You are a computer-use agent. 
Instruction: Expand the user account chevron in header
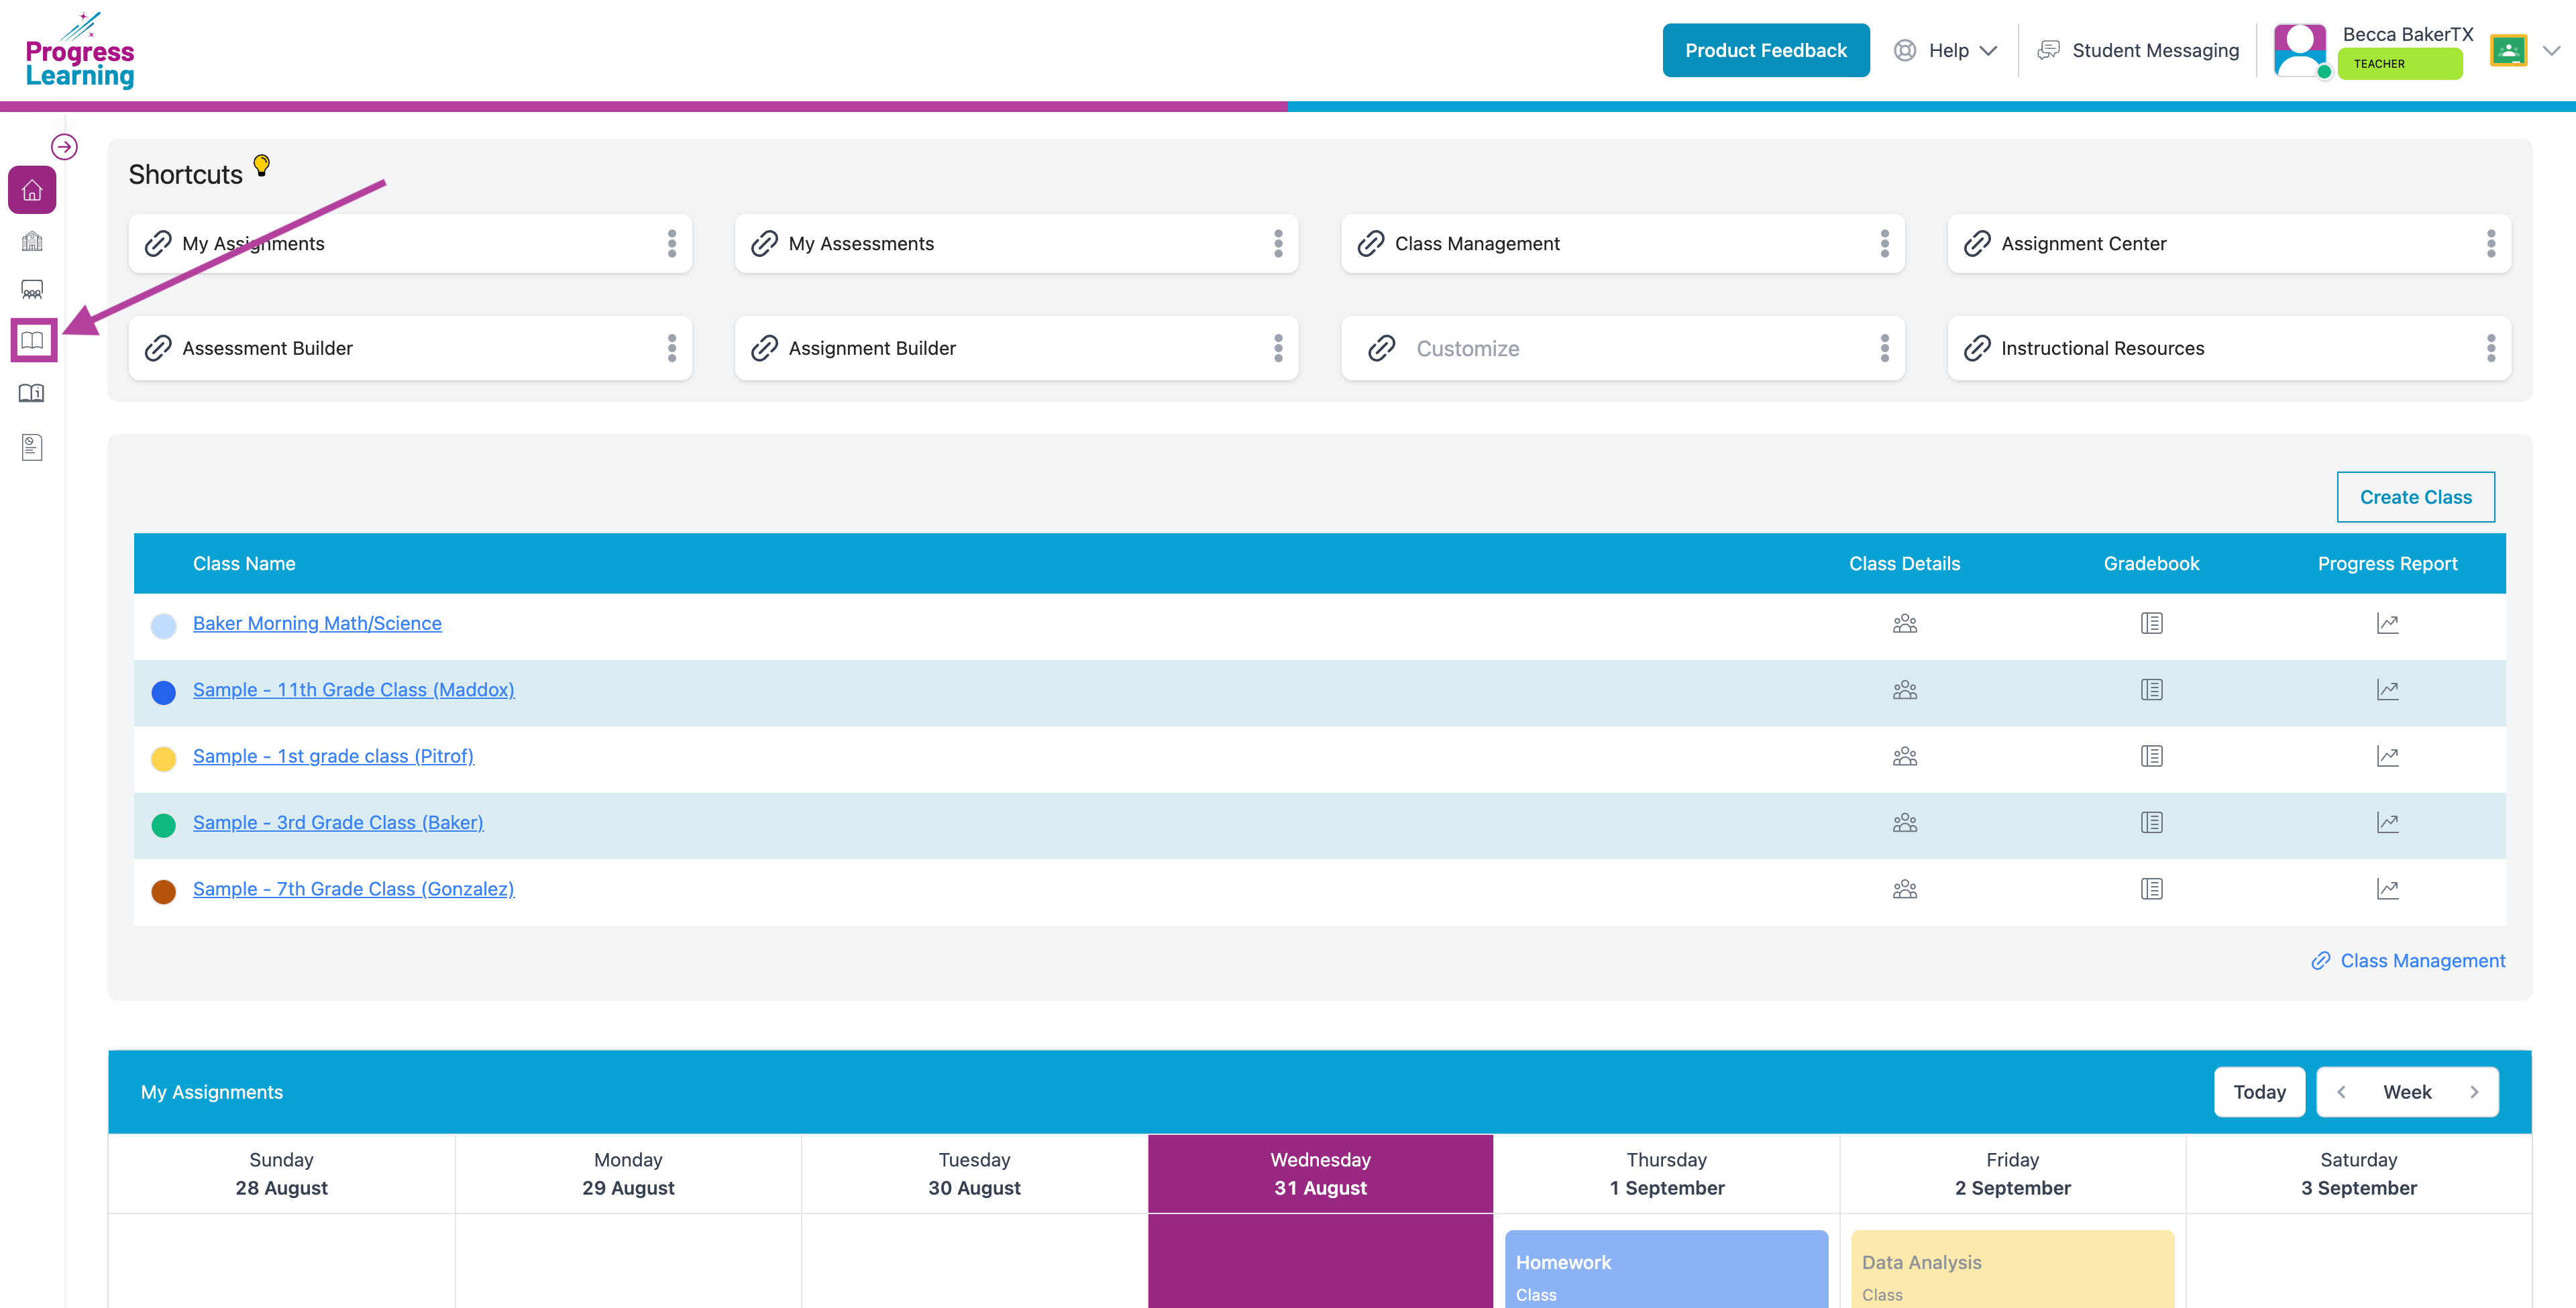[x=2551, y=50]
